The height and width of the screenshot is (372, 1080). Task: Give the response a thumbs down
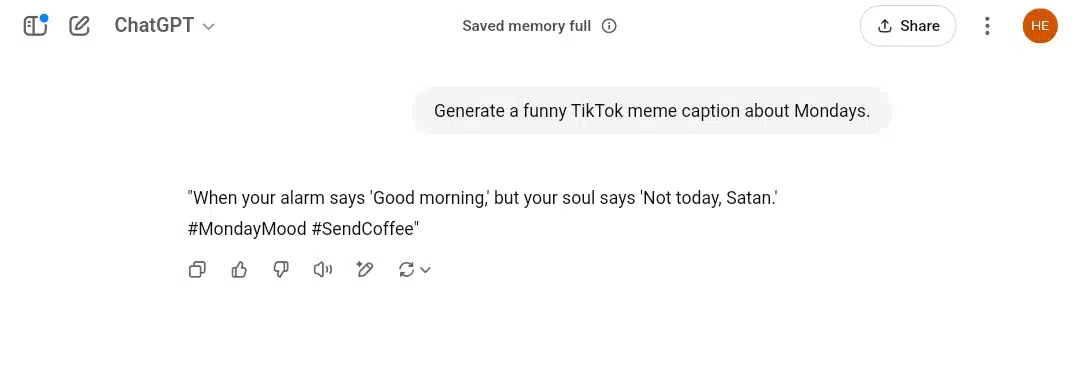[281, 269]
